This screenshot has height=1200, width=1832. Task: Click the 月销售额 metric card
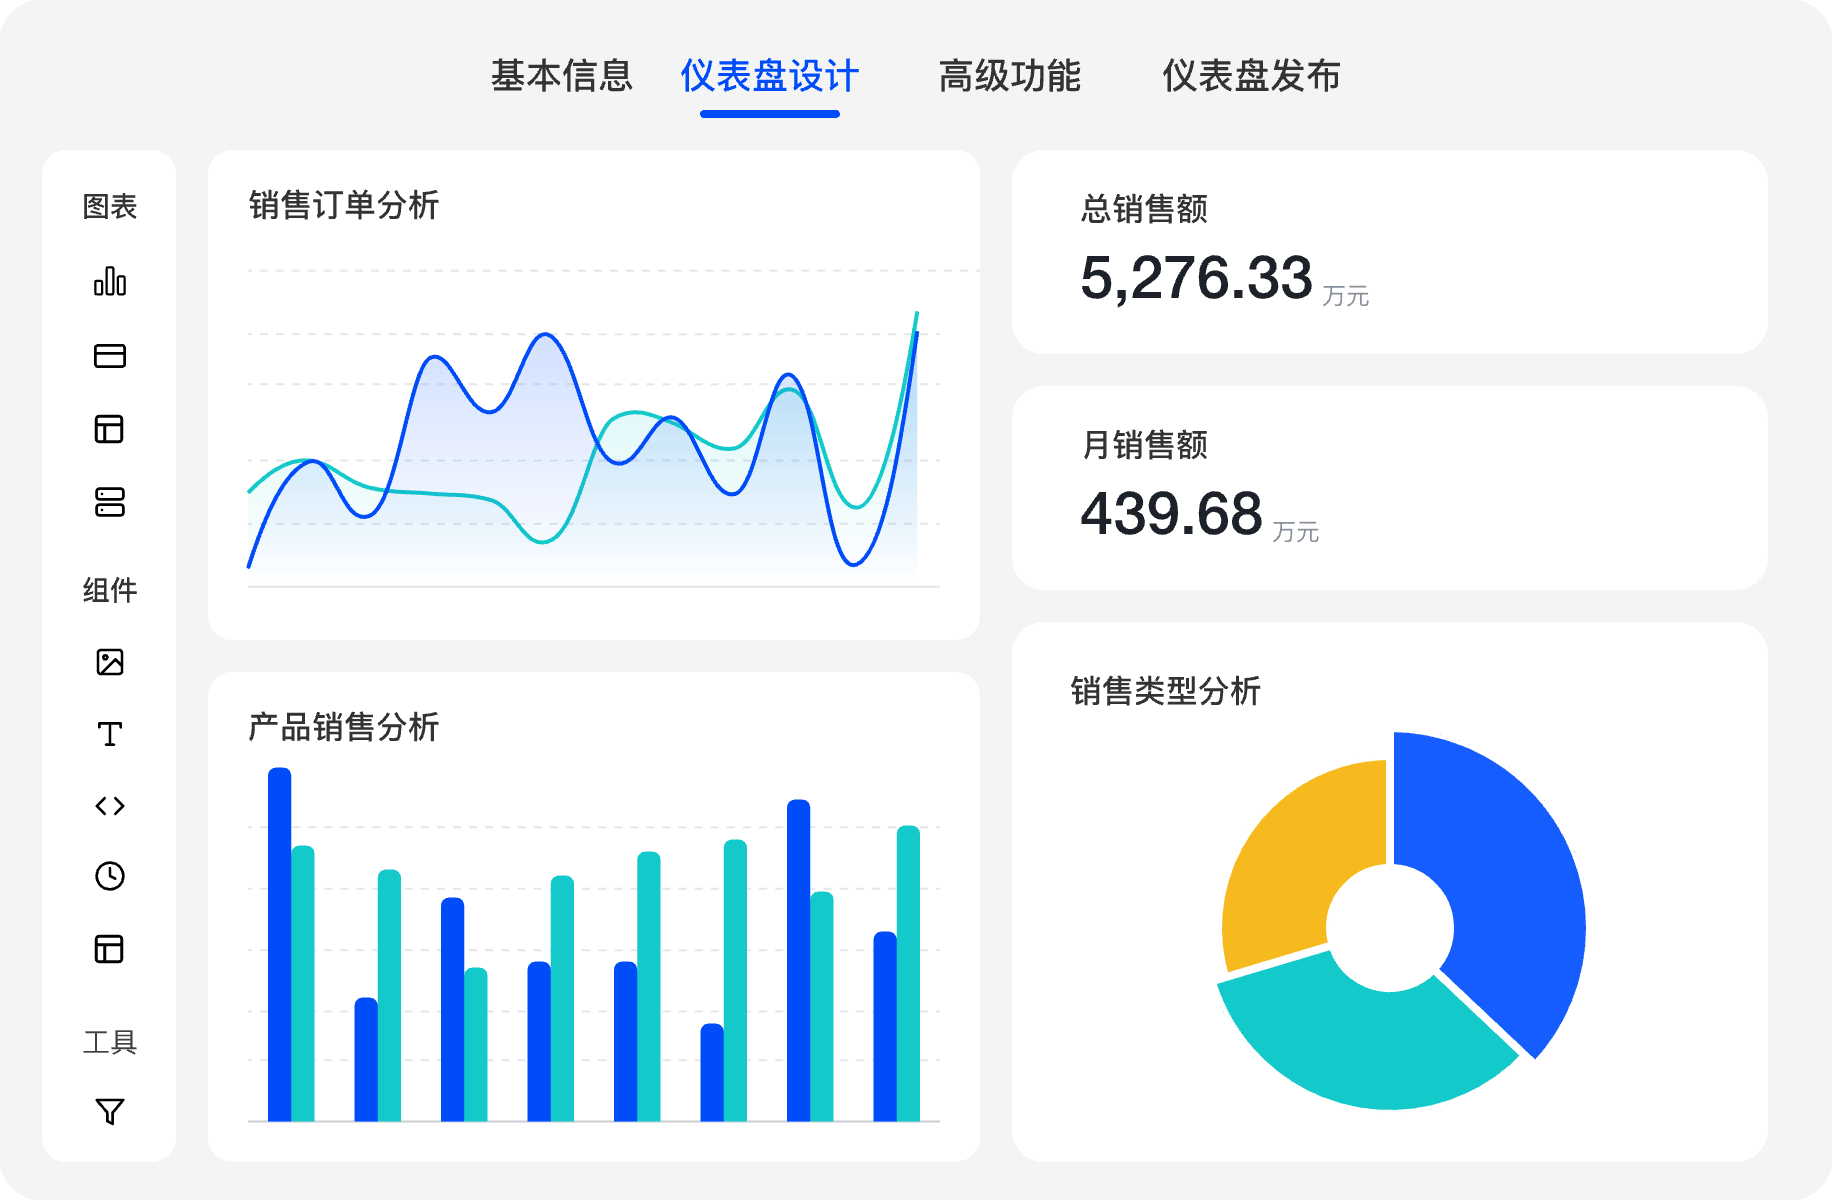(1389, 488)
